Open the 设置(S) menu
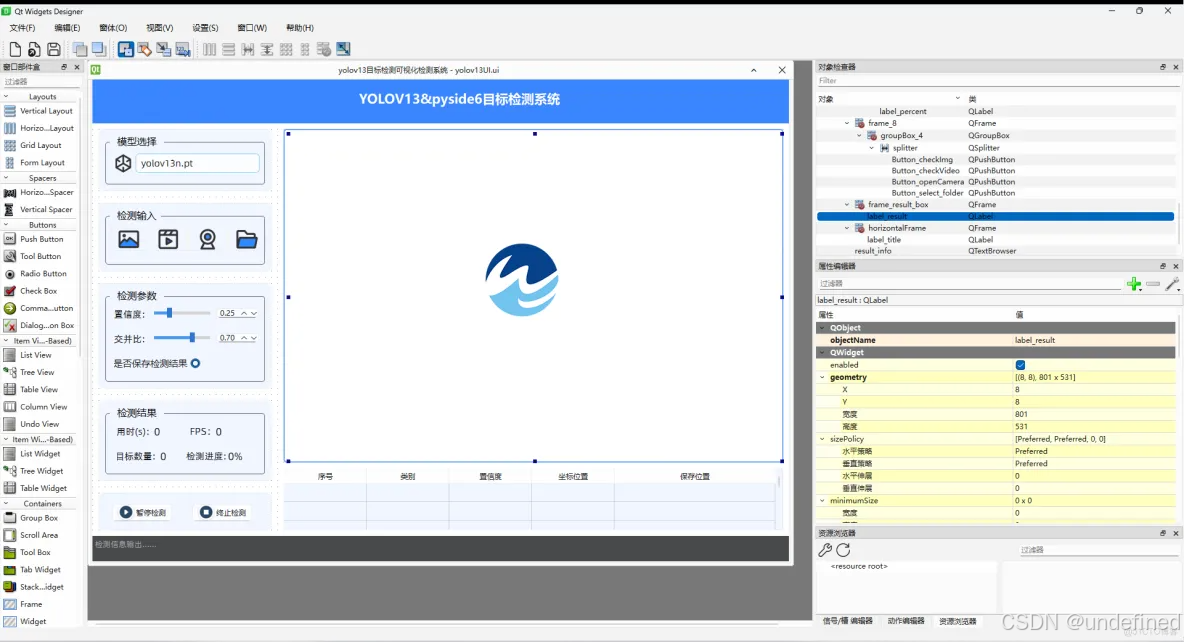This screenshot has width=1184, height=642. (x=205, y=28)
